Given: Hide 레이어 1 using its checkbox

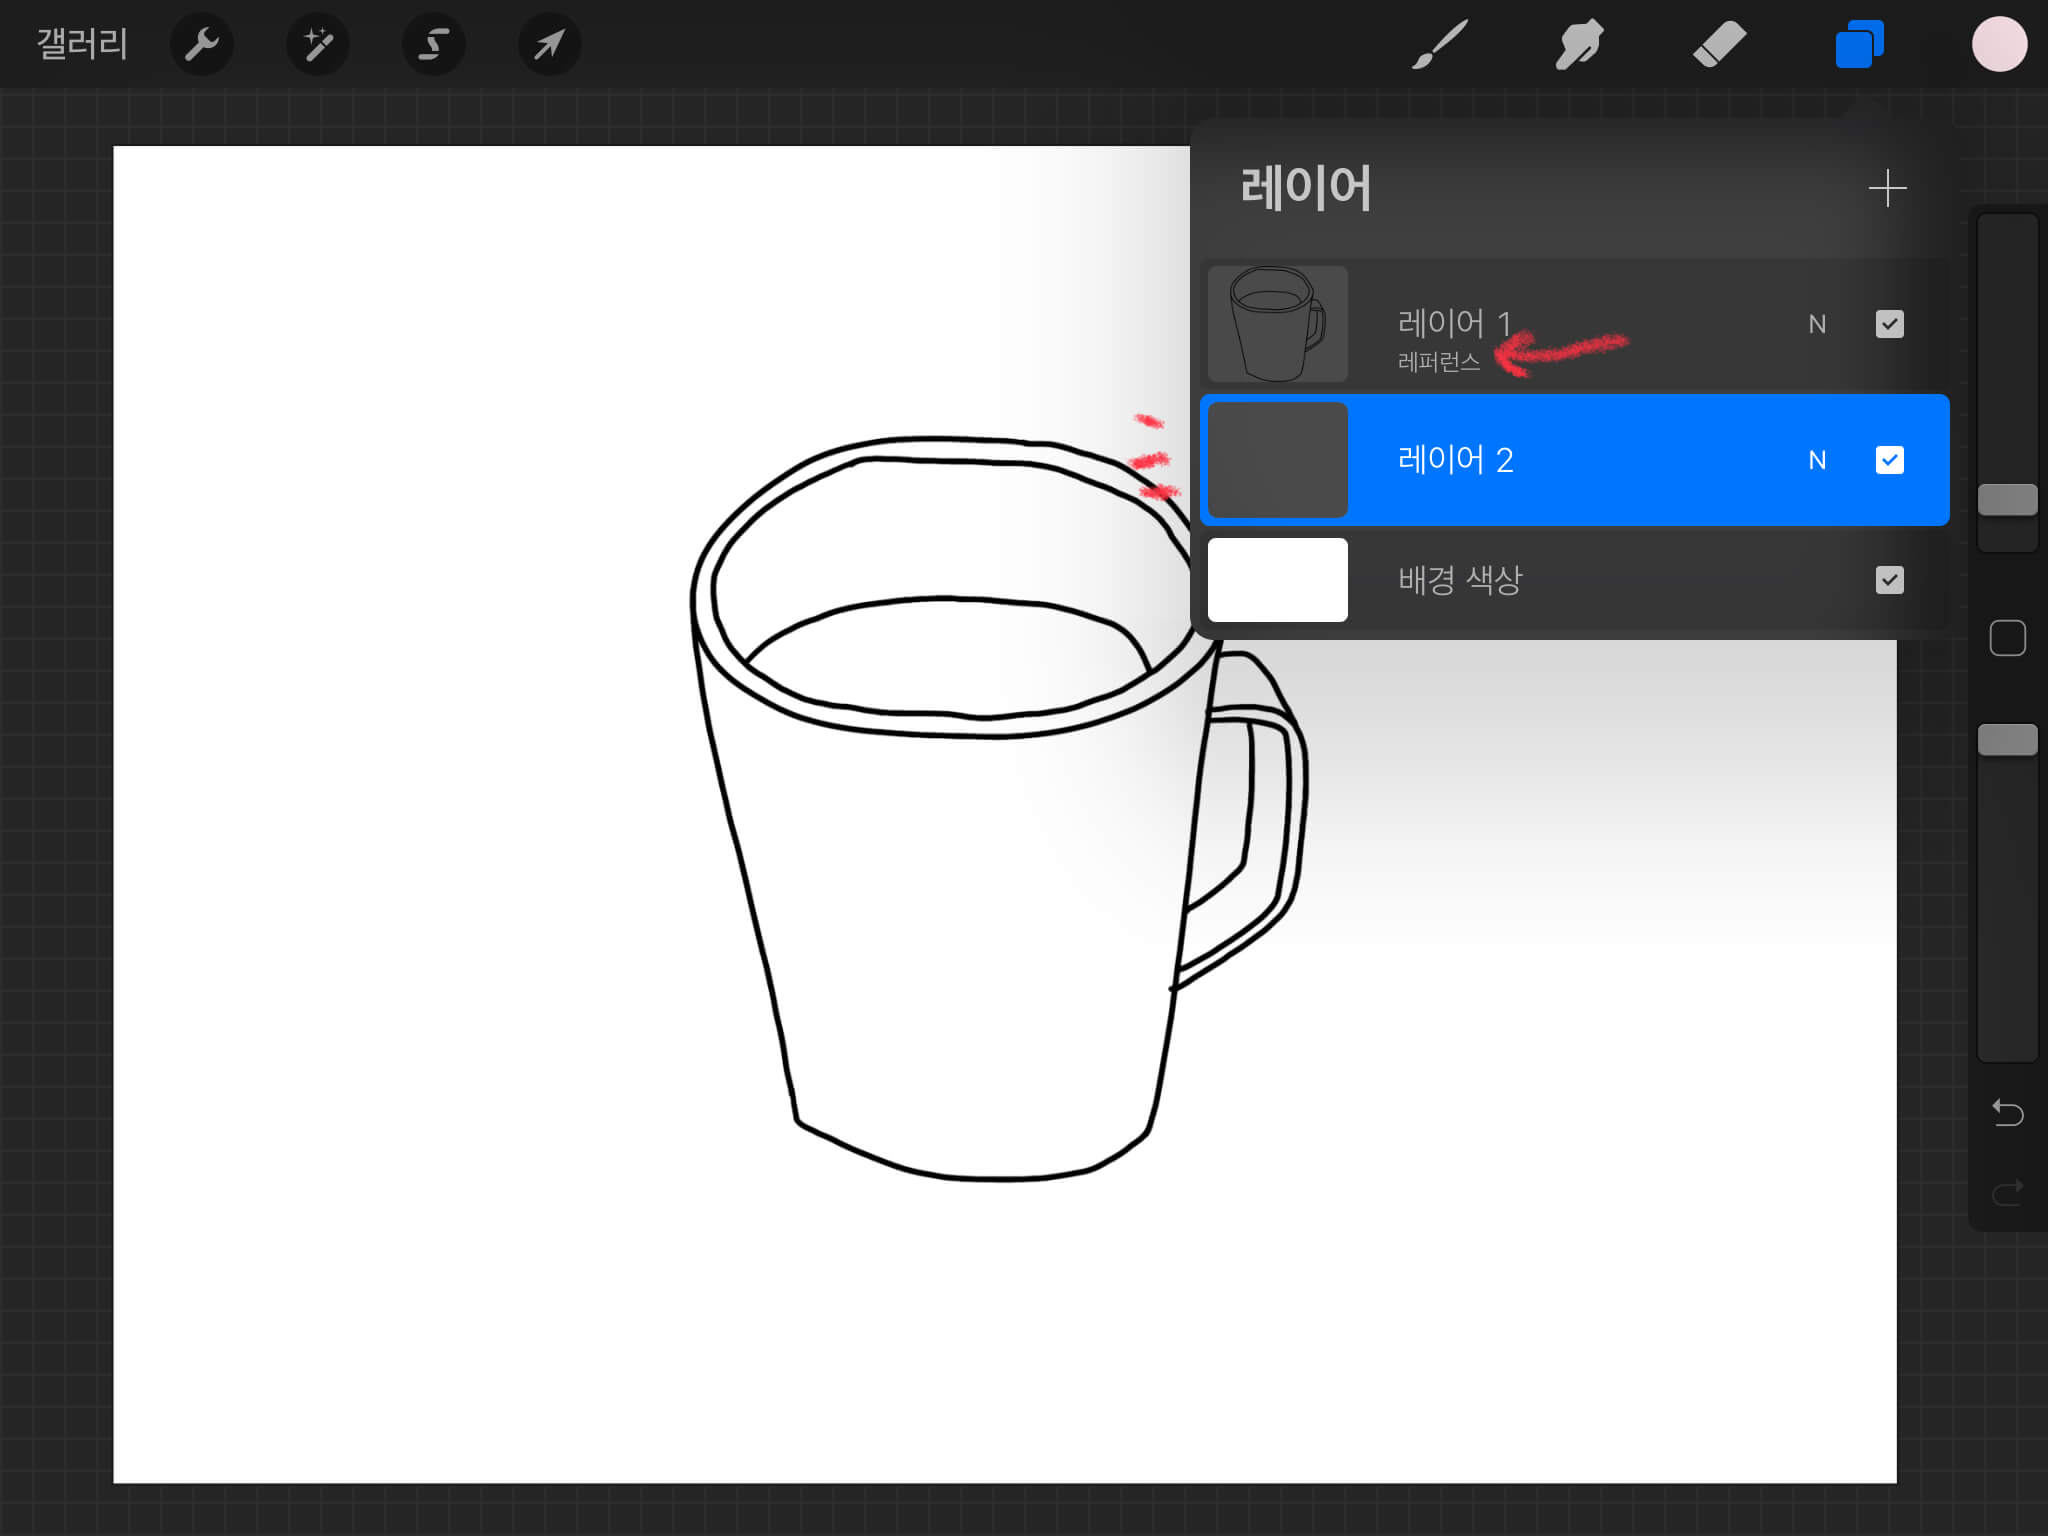Looking at the screenshot, I should click(1889, 324).
